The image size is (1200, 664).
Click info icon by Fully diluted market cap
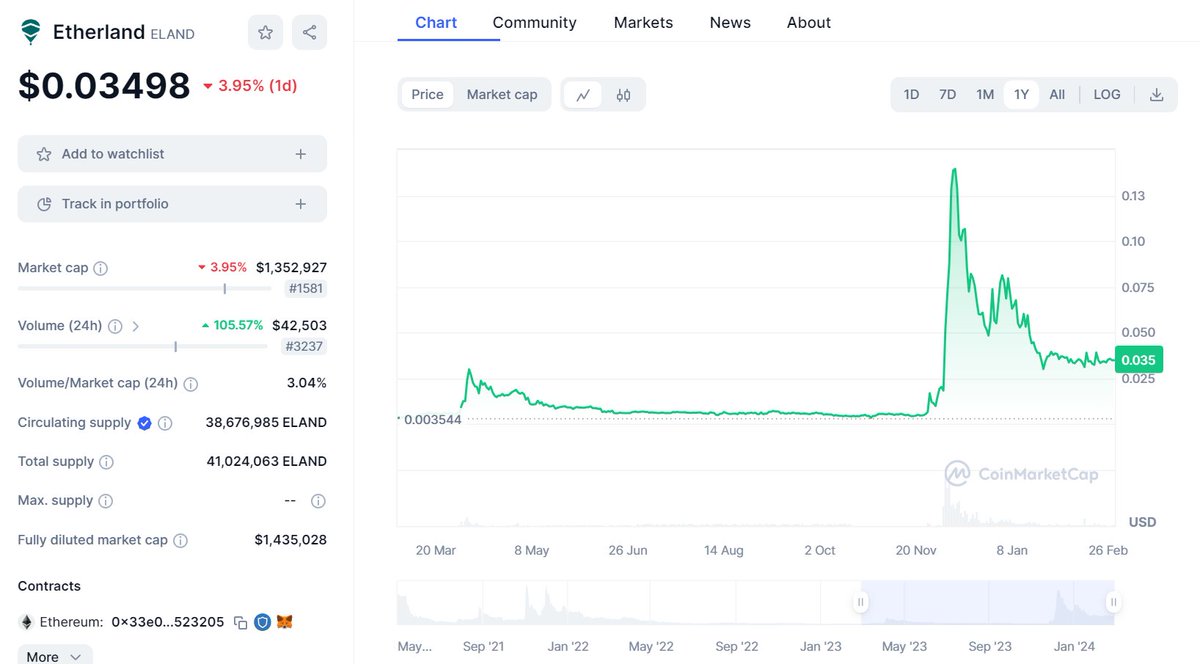pyautogui.click(x=180, y=540)
